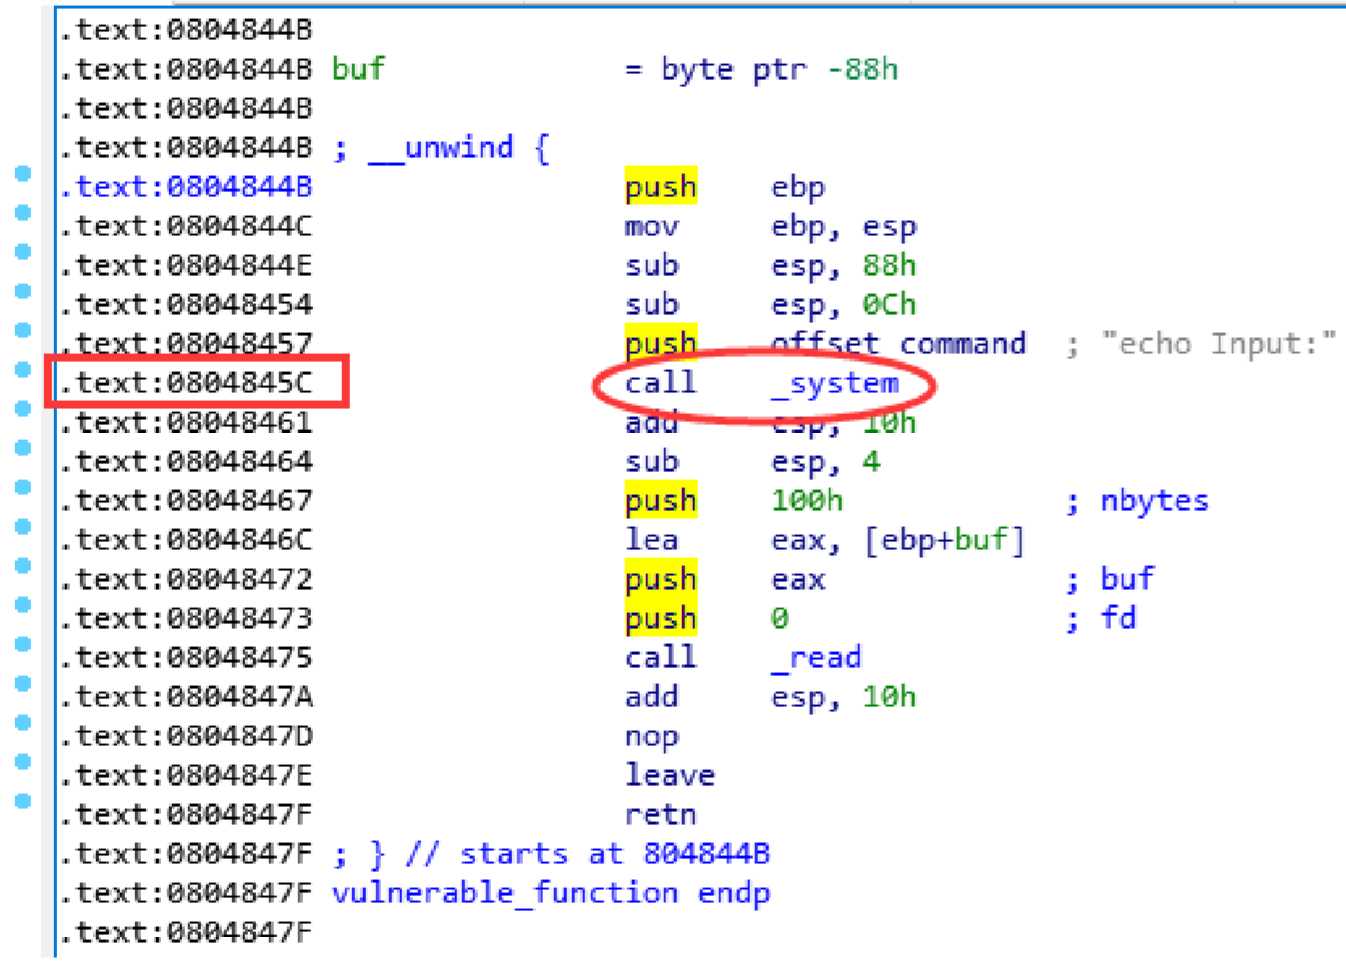The width and height of the screenshot is (1346, 972).
Task: Click the "; buf" comment after push eax
Action: click(x=1109, y=579)
